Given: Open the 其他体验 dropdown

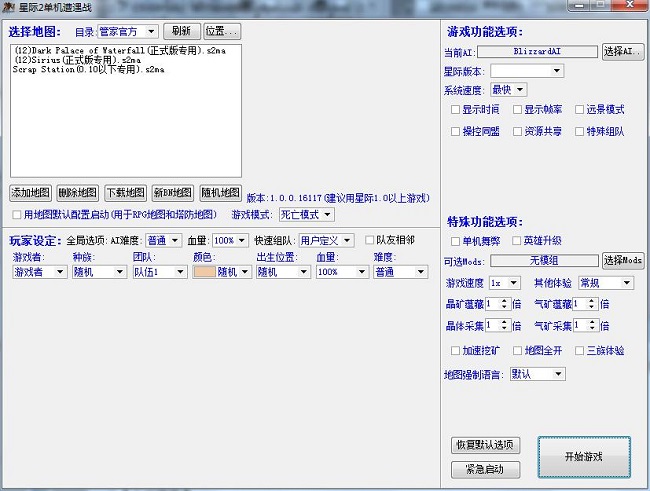Looking at the screenshot, I should (606, 283).
